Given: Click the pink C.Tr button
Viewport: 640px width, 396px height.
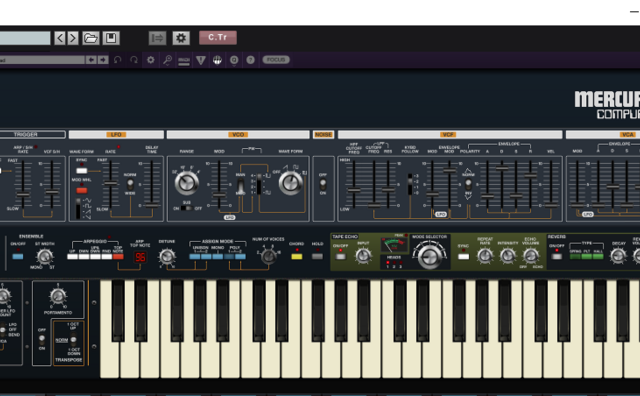Looking at the screenshot, I should click(218, 38).
